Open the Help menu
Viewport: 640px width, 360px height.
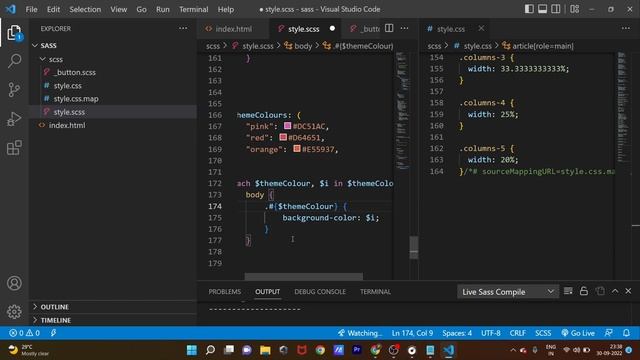(x=226, y=9)
